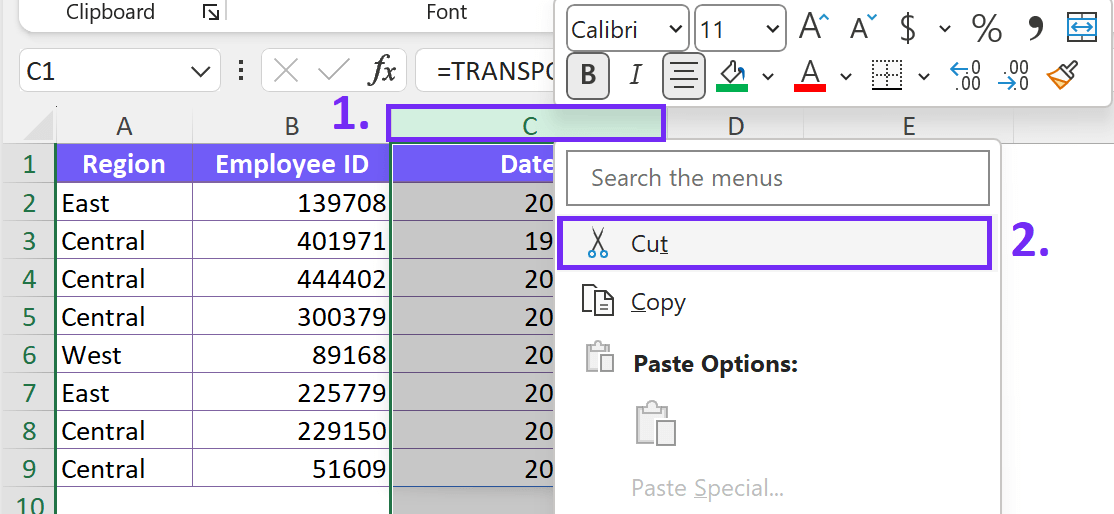Open Borders dropdown arrow
The height and width of the screenshot is (514, 1114).
pyautogui.click(x=924, y=76)
